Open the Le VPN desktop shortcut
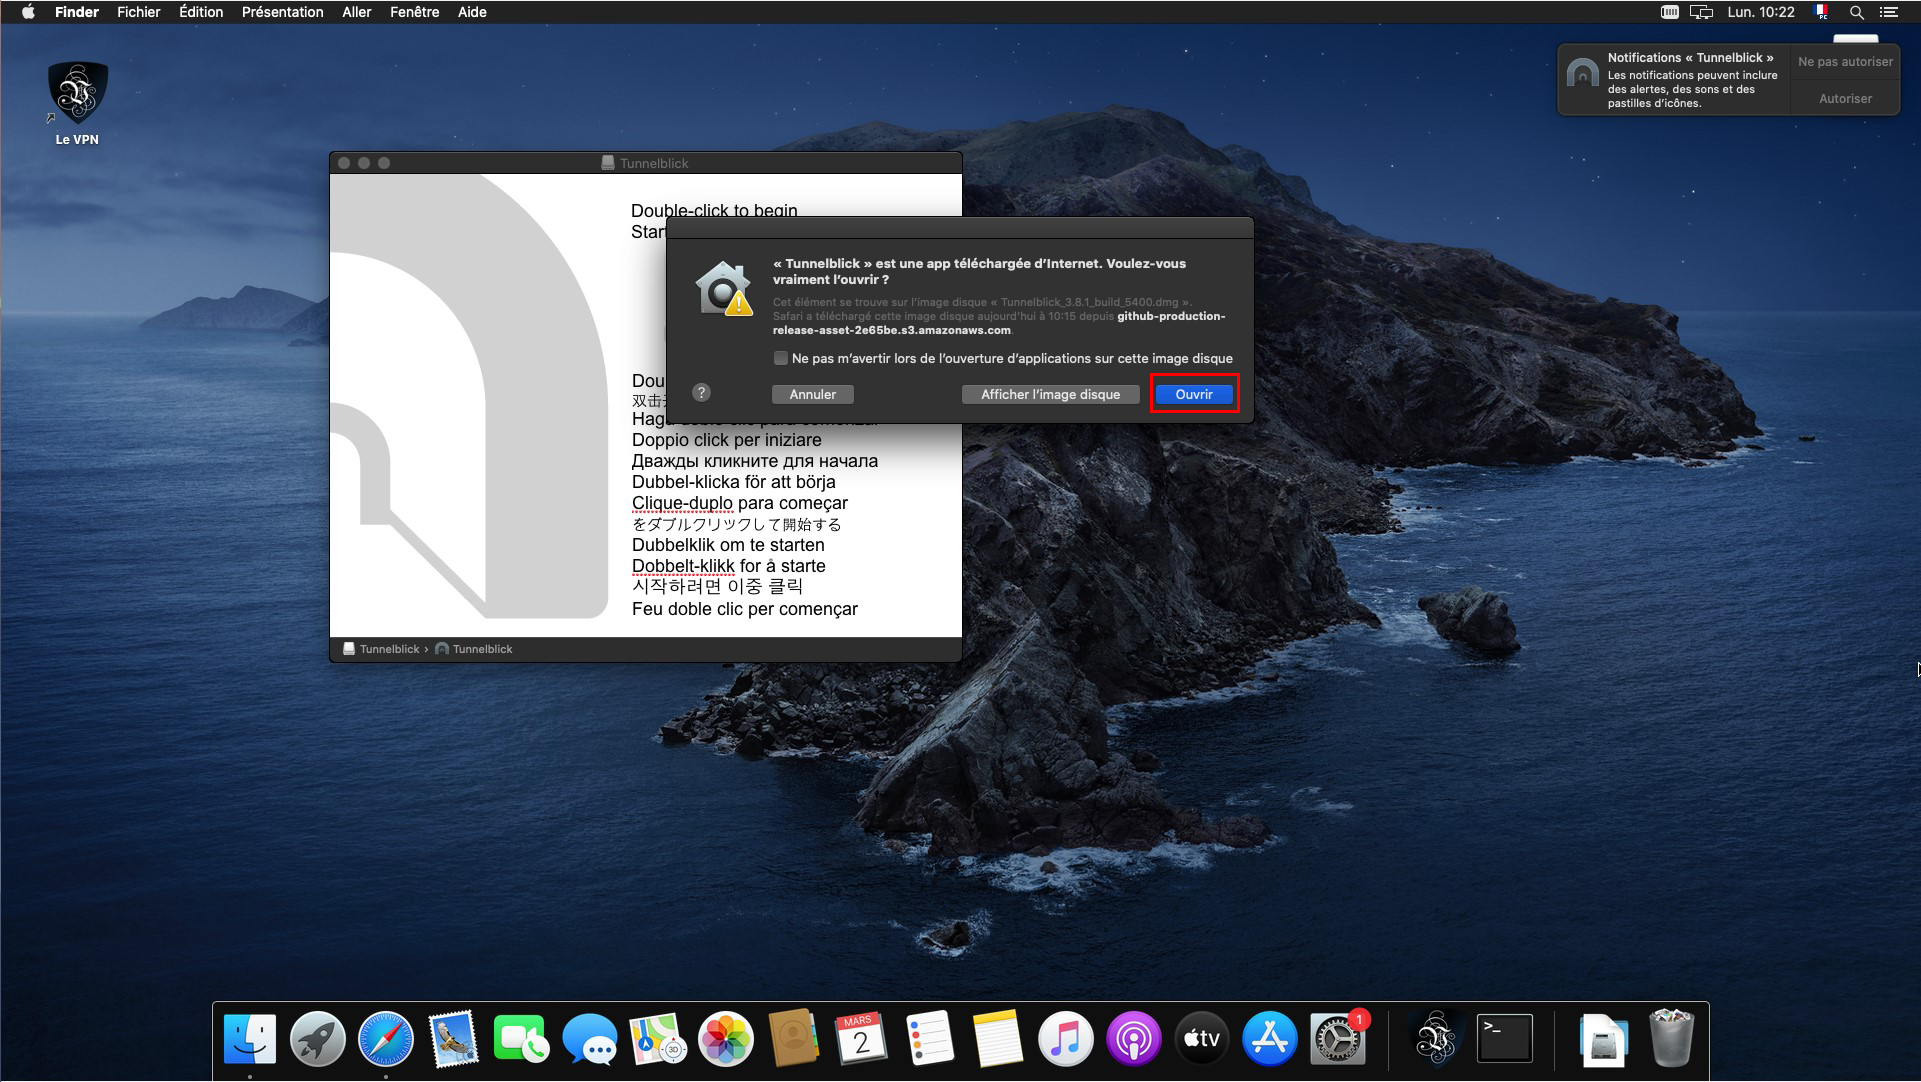This screenshot has height=1082, width=1921. coord(77,103)
